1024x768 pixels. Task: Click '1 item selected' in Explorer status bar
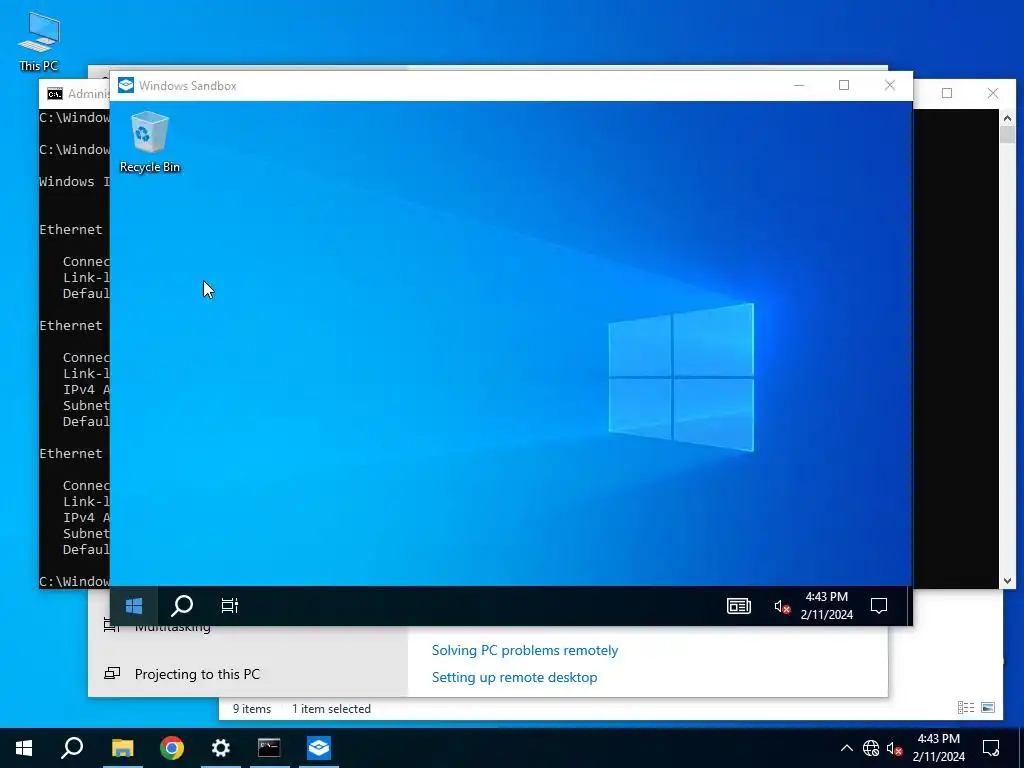coord(331,709)
